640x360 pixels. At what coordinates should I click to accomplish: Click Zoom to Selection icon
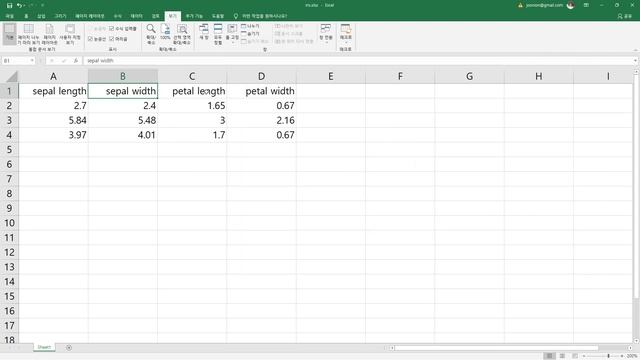point(182,34)
